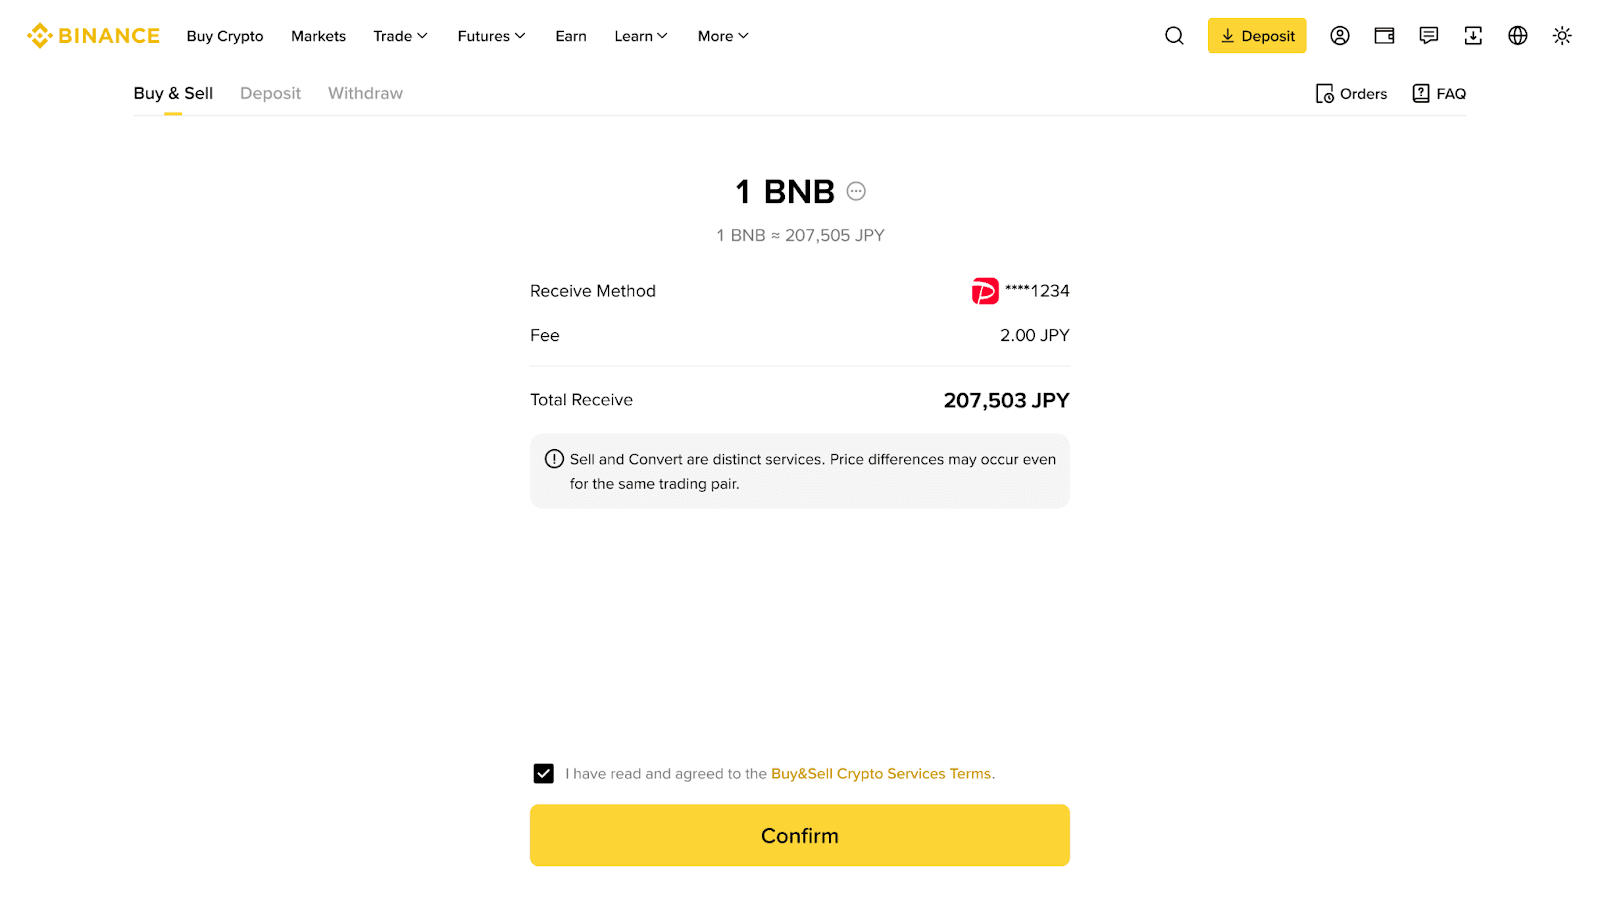This screenshot has height=902, width=1600.
Task: Switch to the Withdraw tab
Action: click(x=365, y=93)
